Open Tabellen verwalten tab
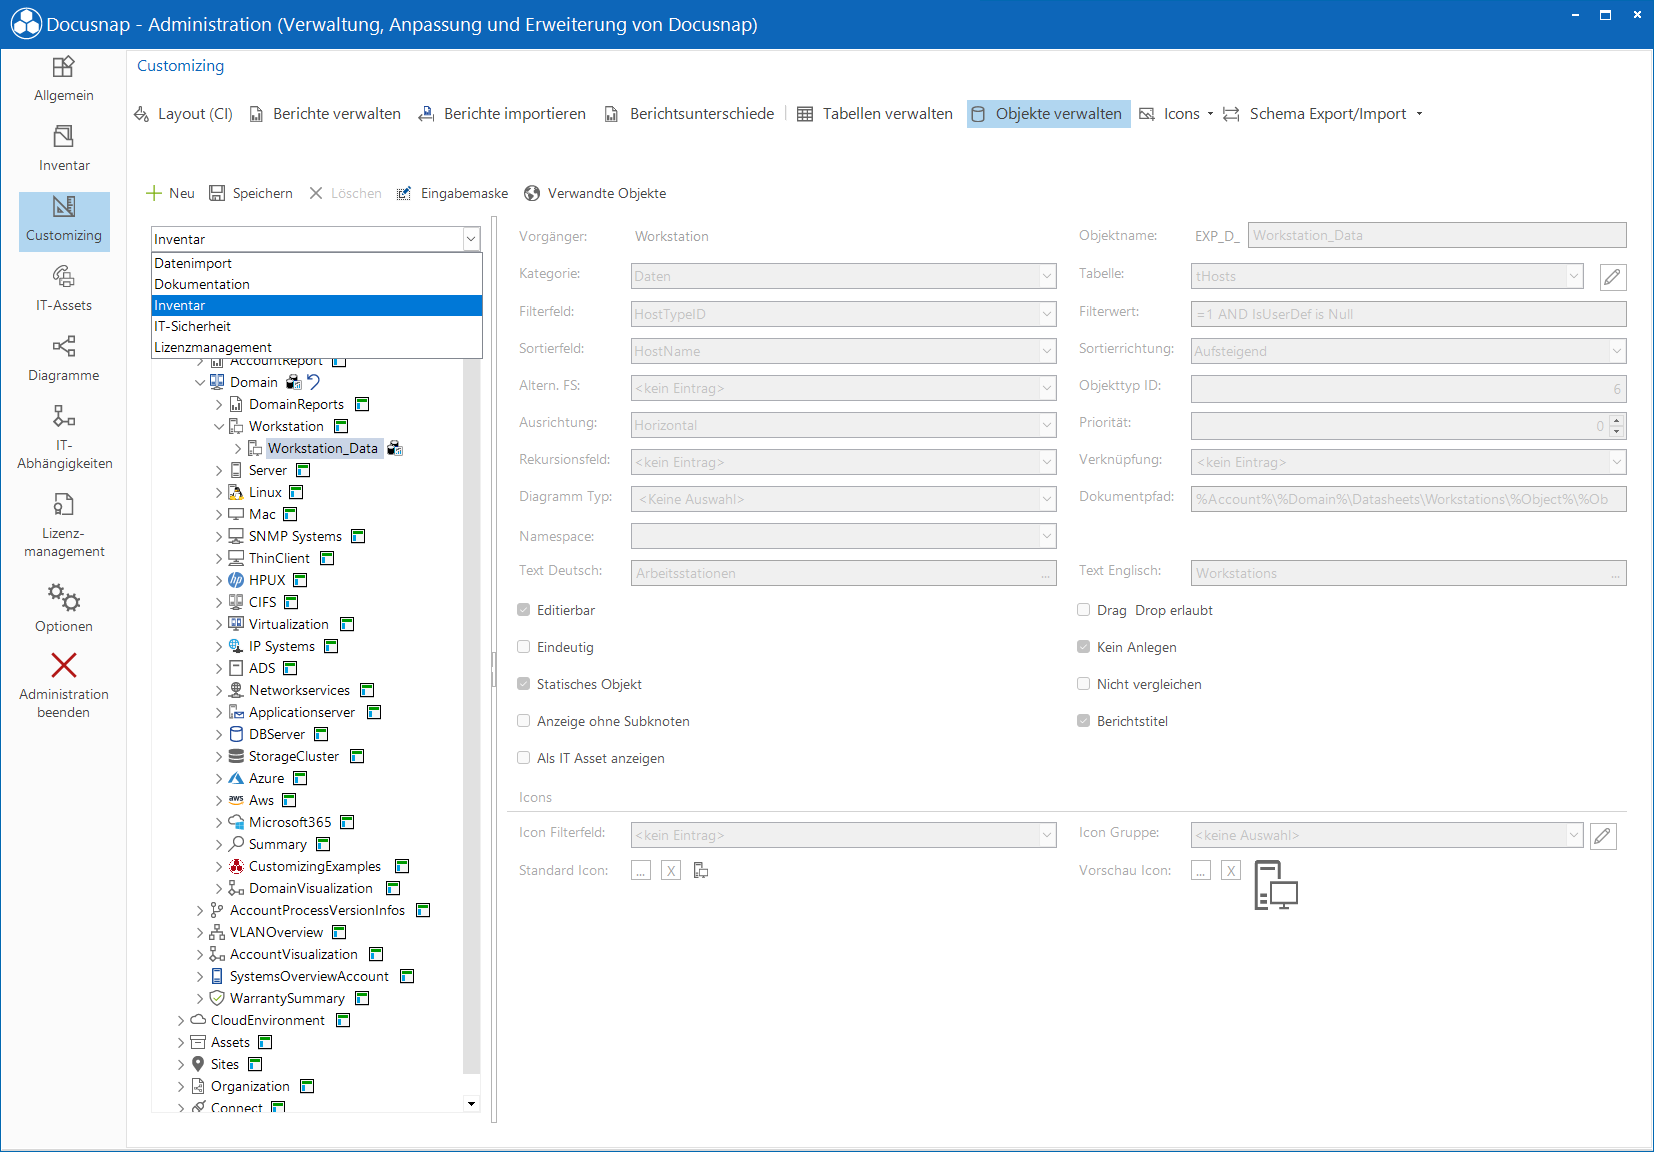Screen dimensions: 1654x1152 pyautogui.click(x=875, y=114)
